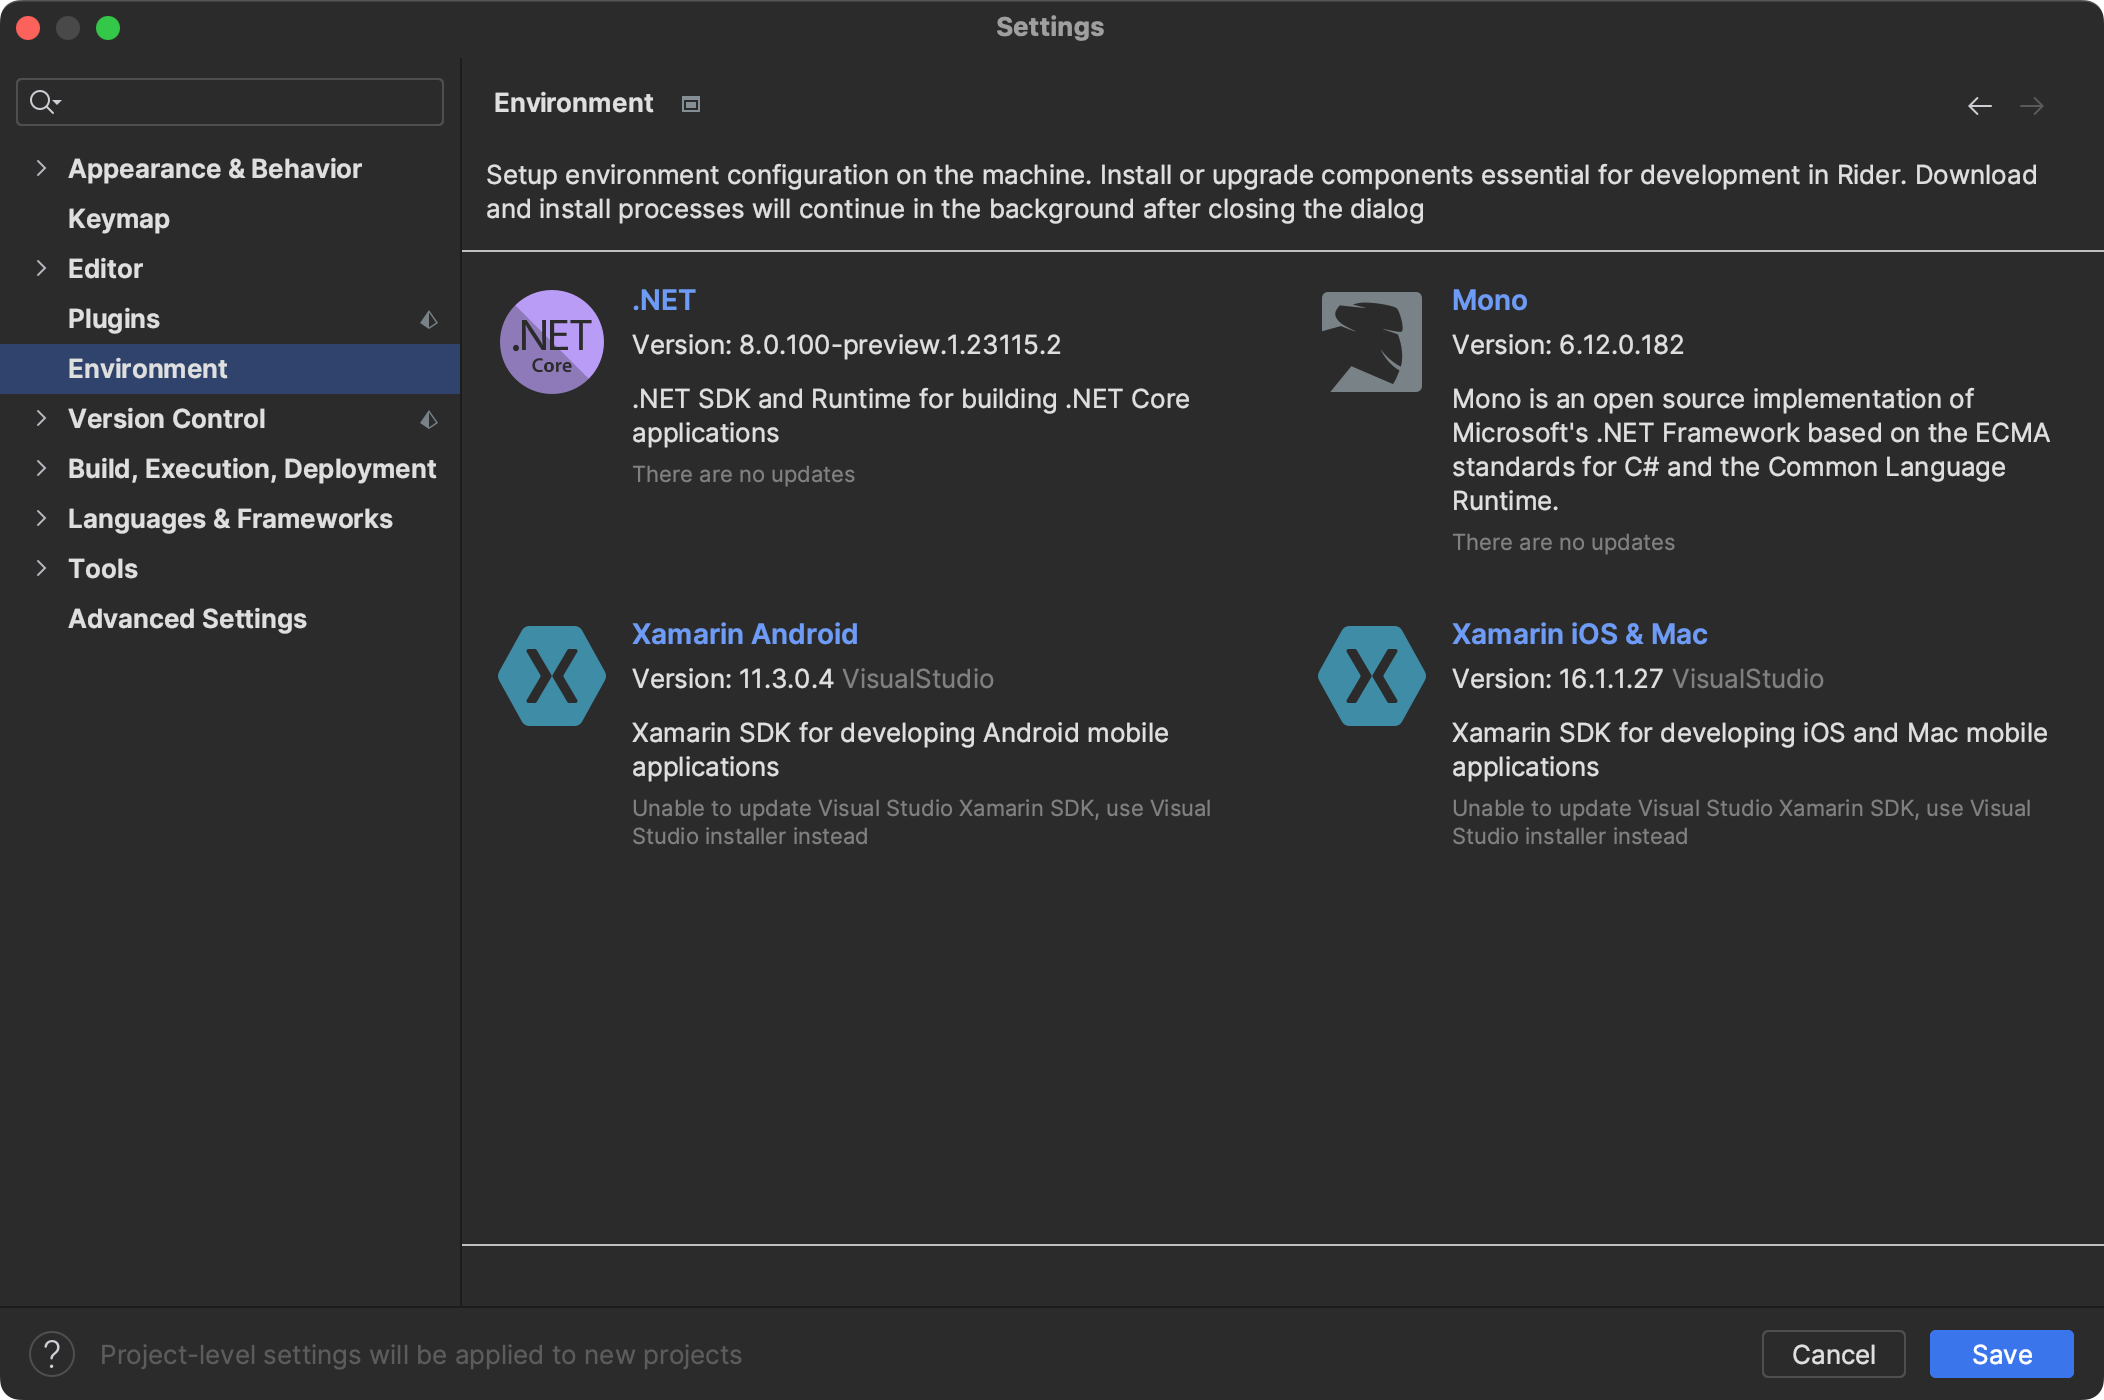Focus the settings search field
Screen dimensions: 2104x1400
(230, 102)
